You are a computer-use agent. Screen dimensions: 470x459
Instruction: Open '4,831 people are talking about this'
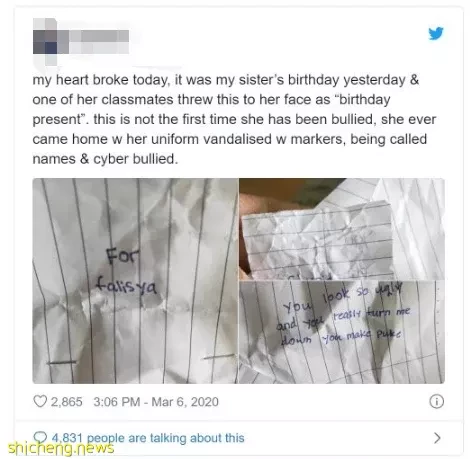148,438
